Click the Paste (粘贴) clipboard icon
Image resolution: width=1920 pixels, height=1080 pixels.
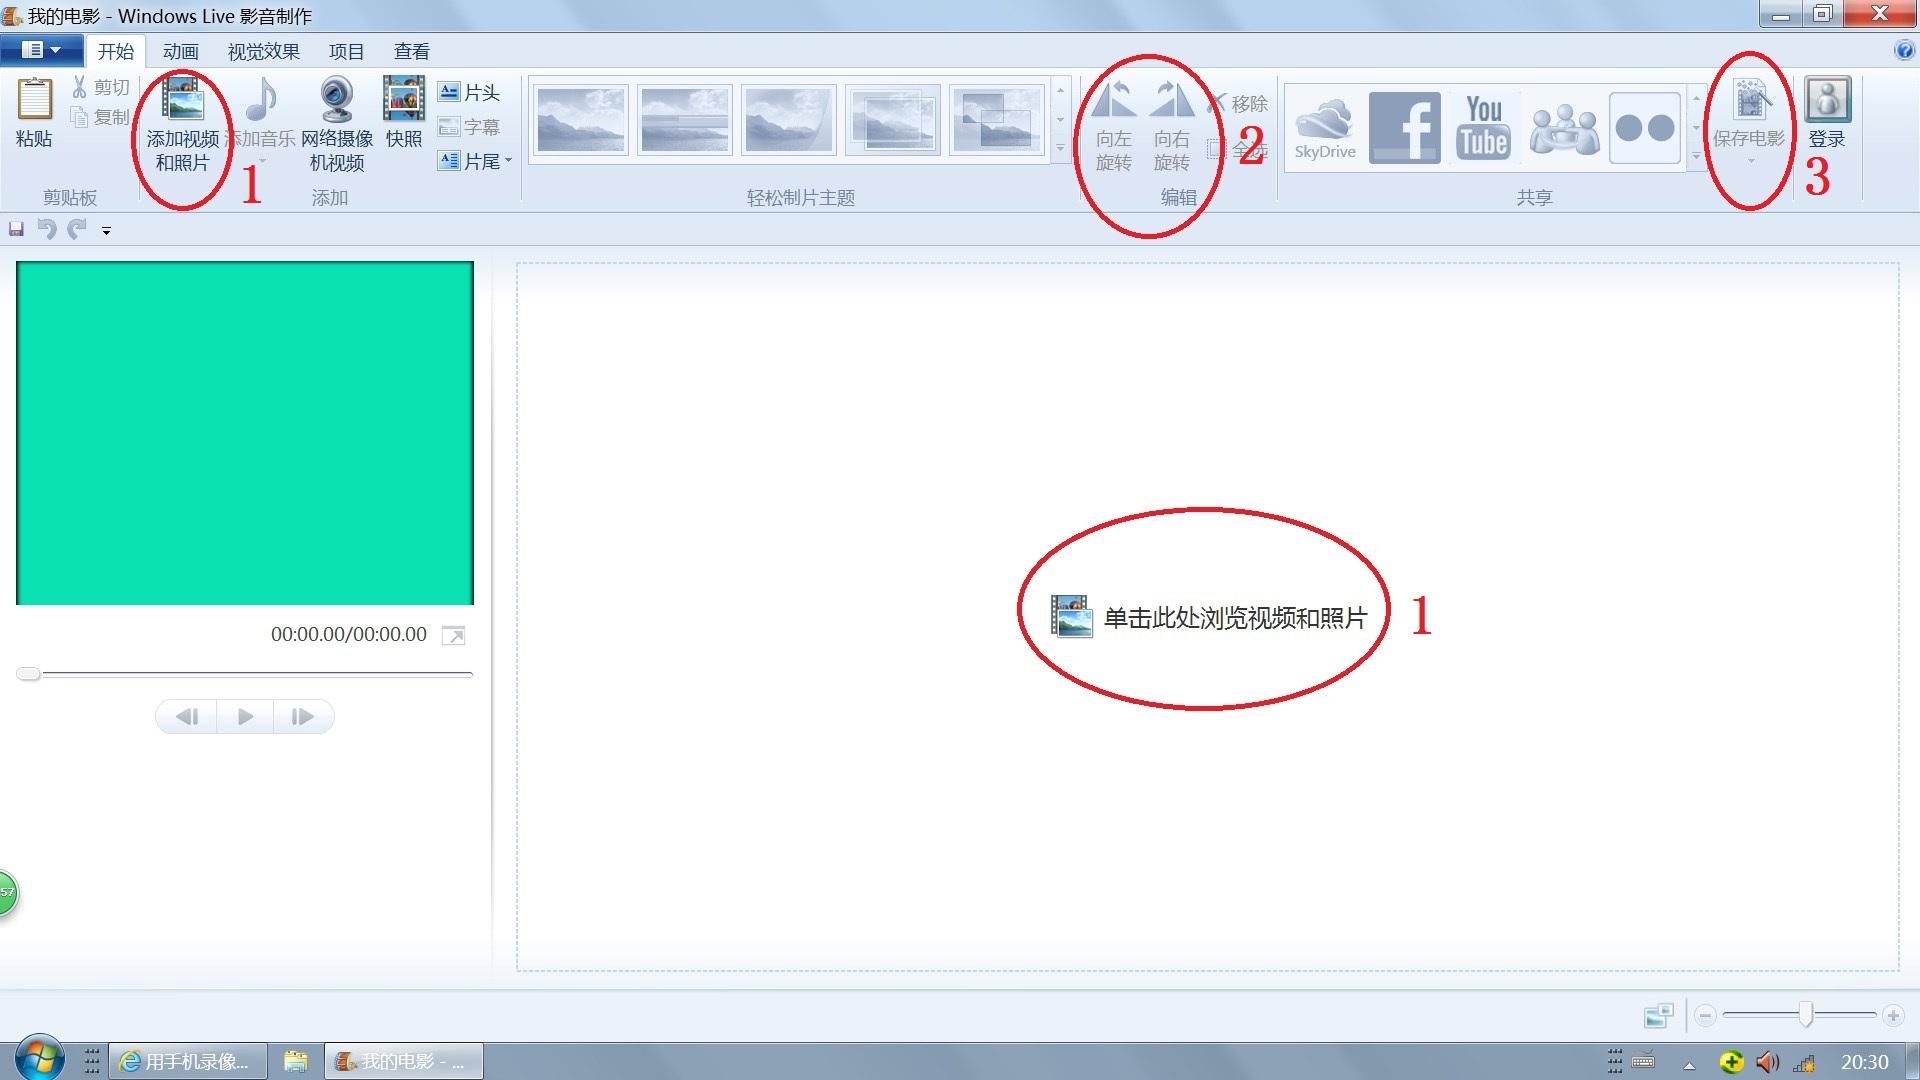point(34,102)
